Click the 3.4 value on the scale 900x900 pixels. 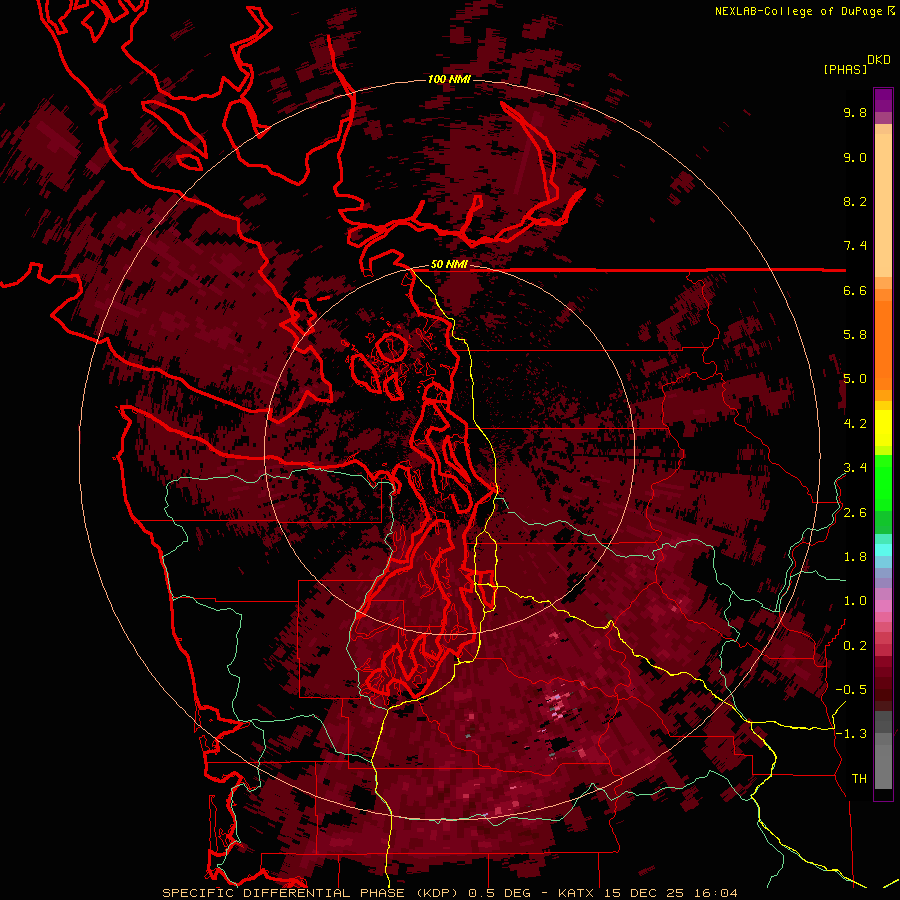tap(855, 468)
